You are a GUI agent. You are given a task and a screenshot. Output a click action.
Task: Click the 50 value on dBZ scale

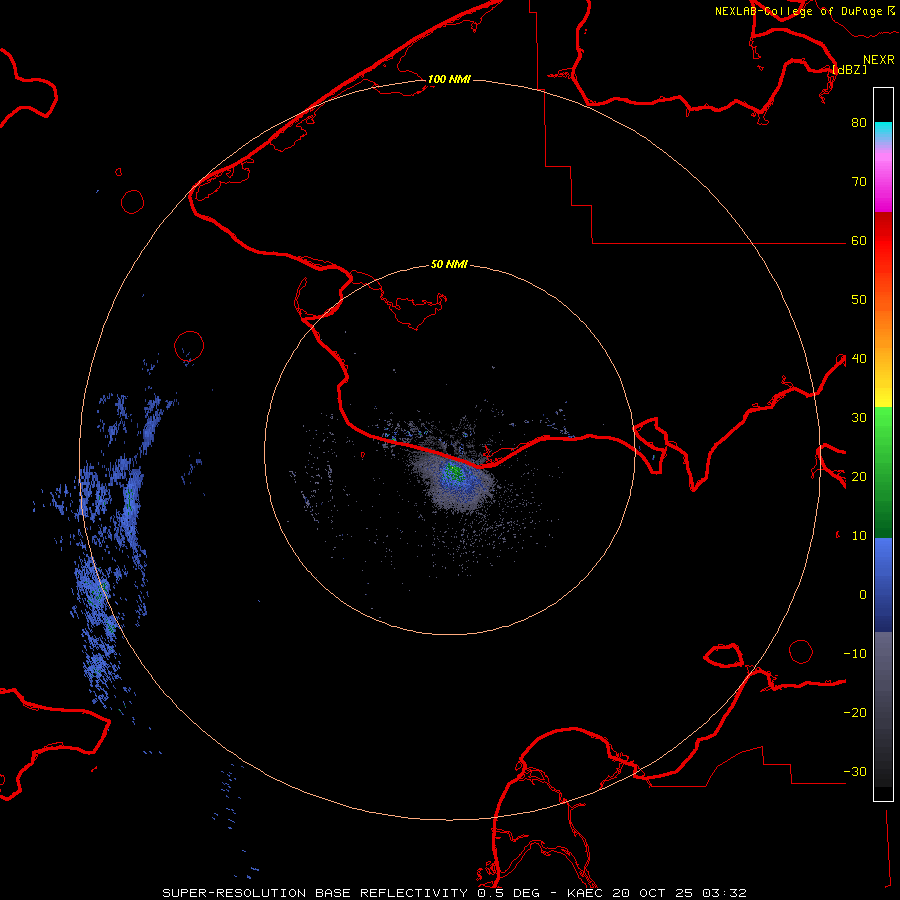(859, 300)
